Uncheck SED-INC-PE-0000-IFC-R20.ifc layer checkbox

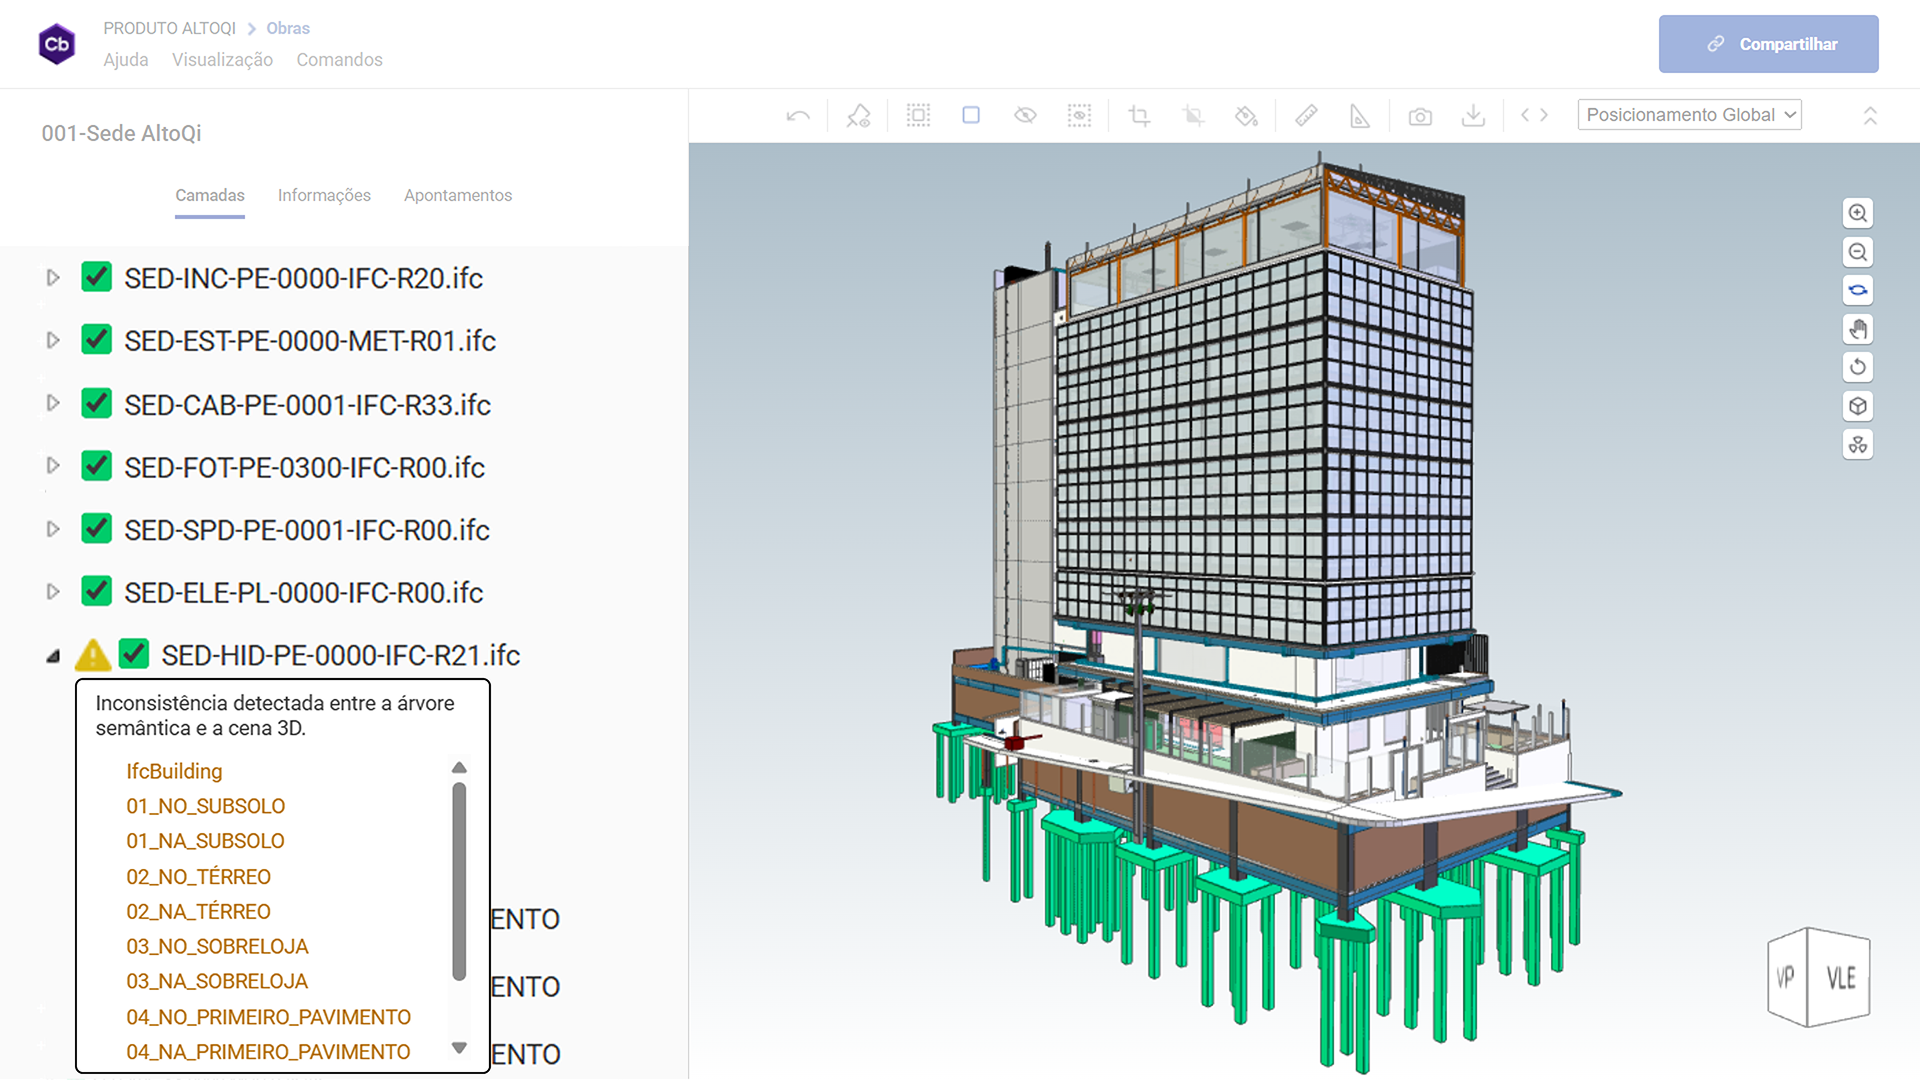tap(97, 277)
